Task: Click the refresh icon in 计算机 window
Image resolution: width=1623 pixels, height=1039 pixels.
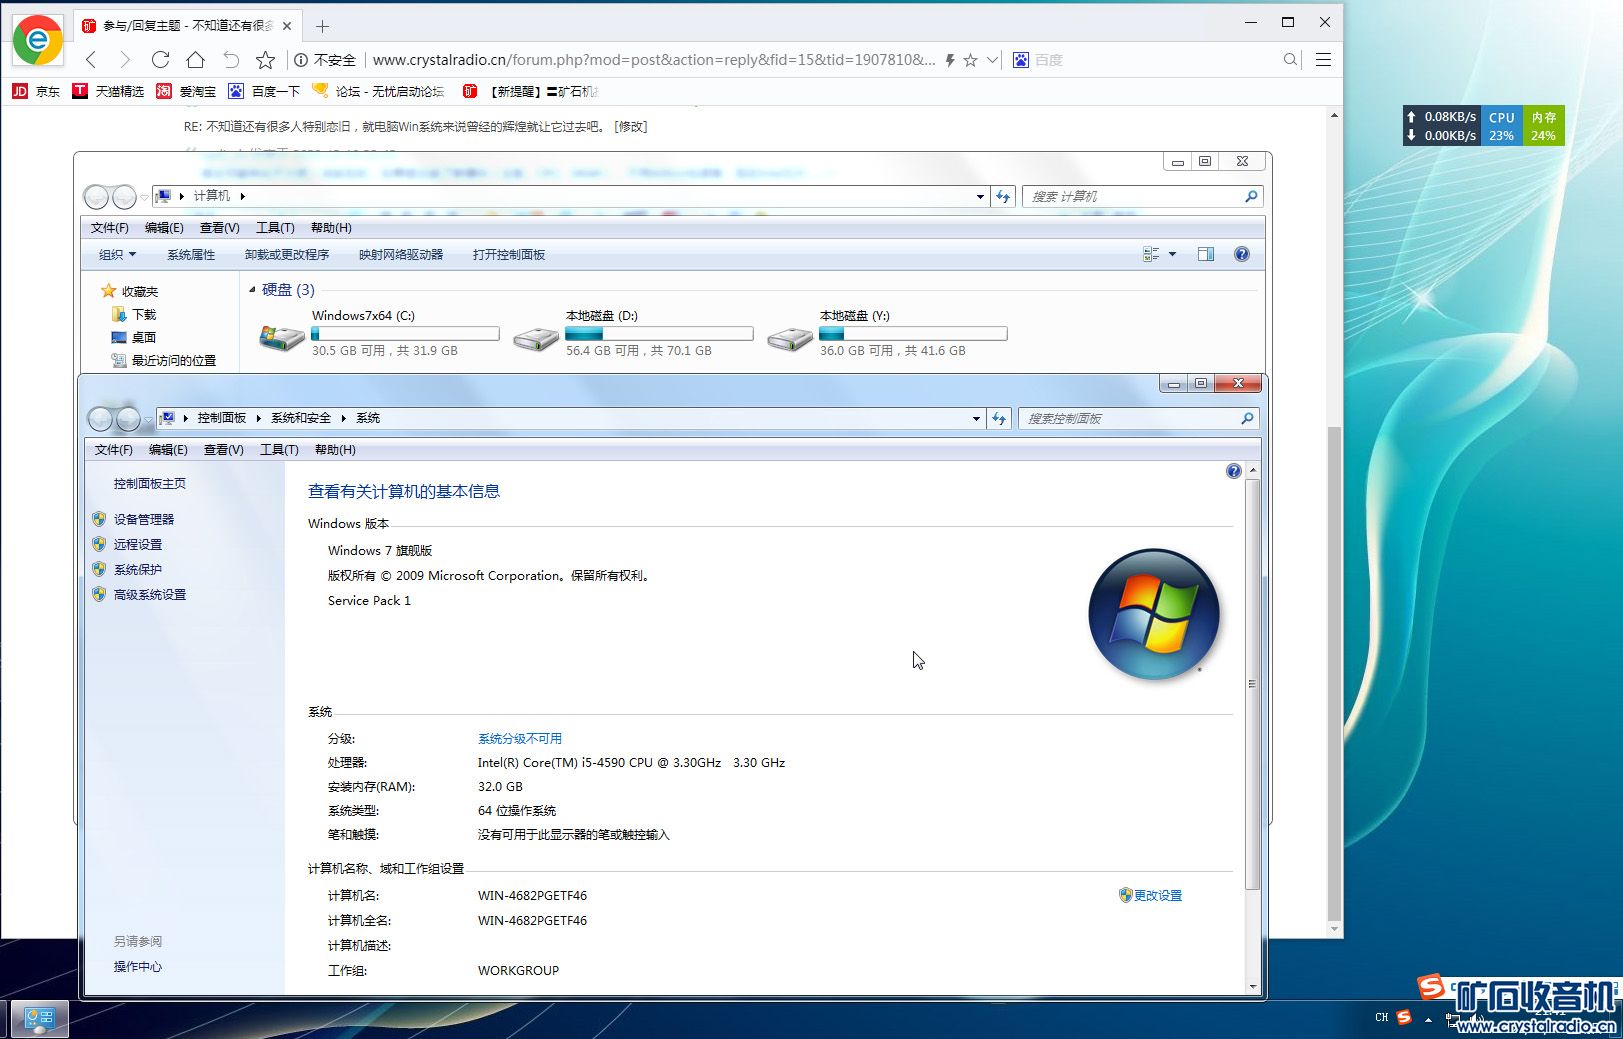Action: [x=1004, y=197]
